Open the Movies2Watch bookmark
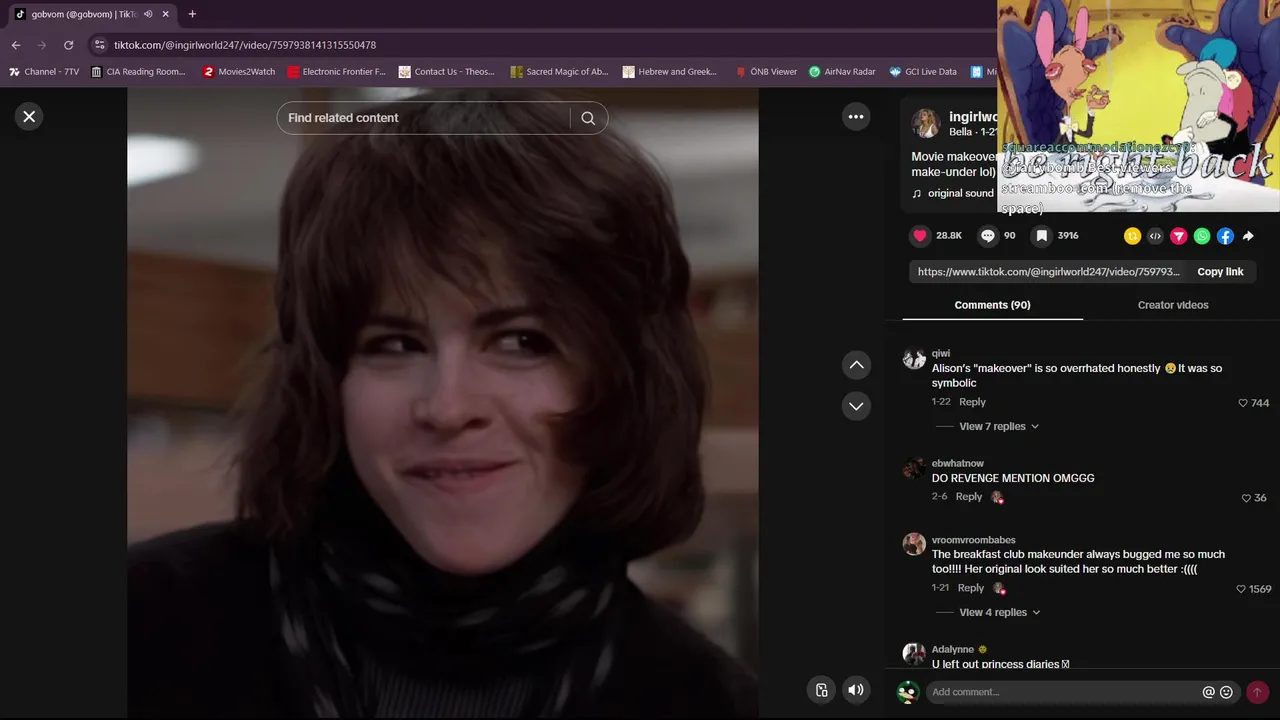This screenshot has height=720, width=1280. point(239,72)
